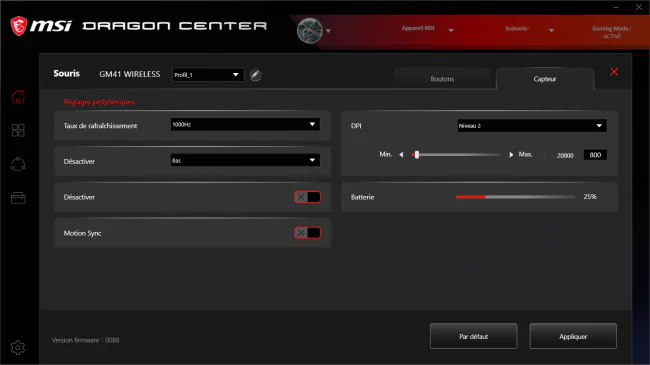Viewport: 650px width, 365px height.
Task: Click the DPI value field showing 800
Action: pos(595,155)
